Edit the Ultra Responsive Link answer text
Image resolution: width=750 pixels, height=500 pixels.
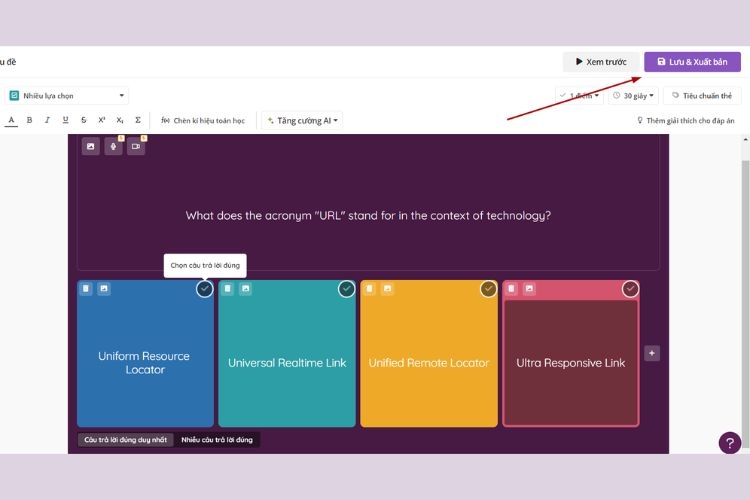click(571, 363)
